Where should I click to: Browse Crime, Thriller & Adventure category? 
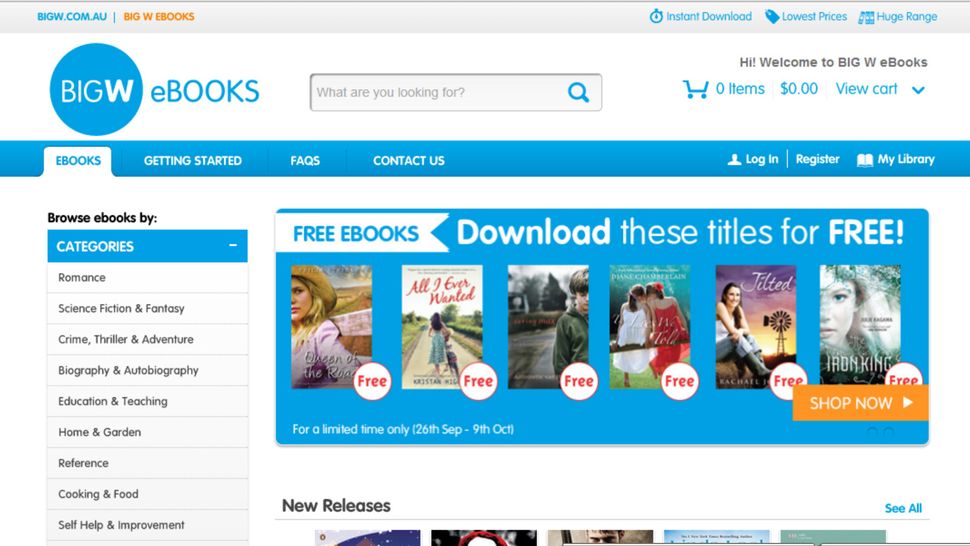[147, 339]
